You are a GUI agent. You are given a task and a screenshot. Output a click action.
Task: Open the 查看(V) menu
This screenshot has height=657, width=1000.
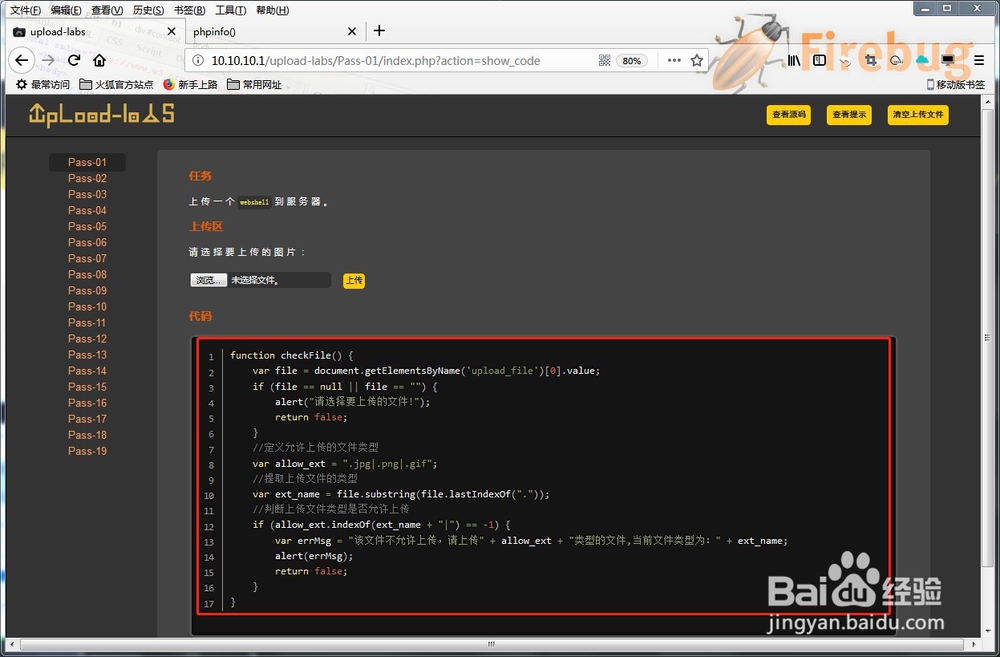[107, 10]
